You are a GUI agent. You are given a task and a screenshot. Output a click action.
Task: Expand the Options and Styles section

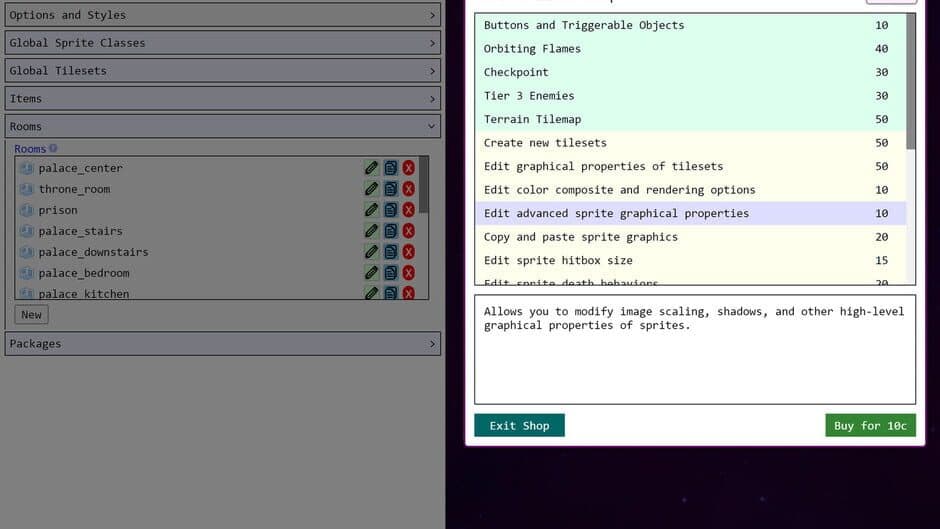pos(222,15)
